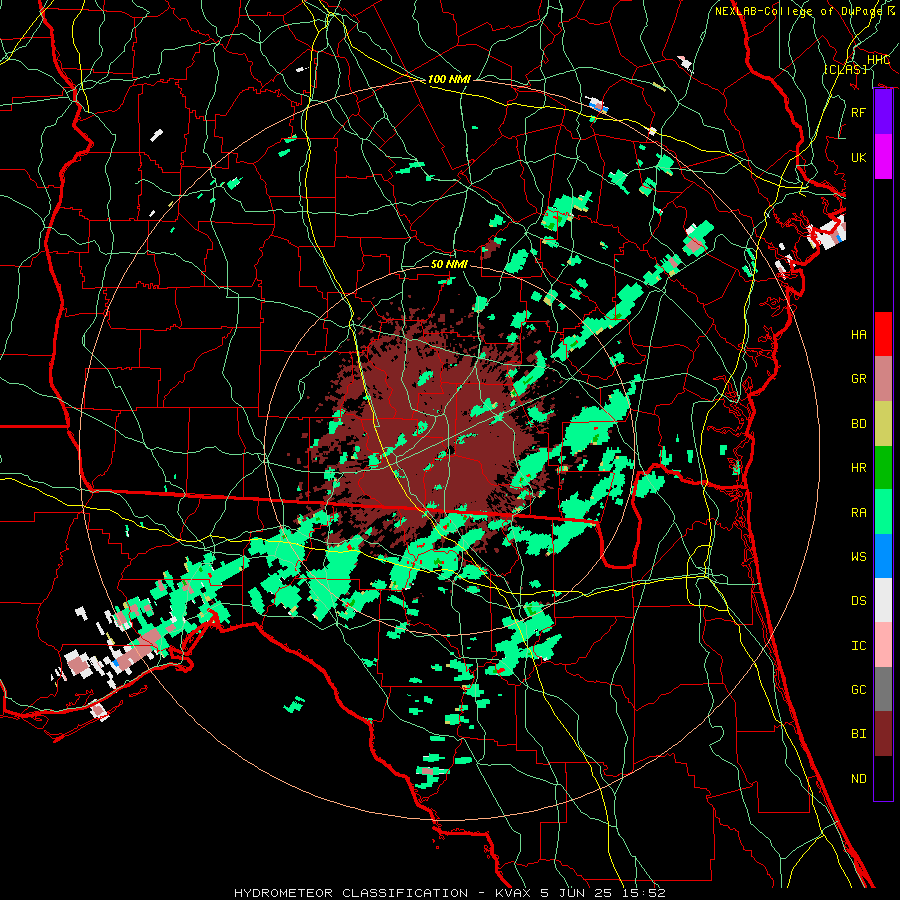Viewport: 900px width, 900px height.
Task: Click the HR legend label
Action: (858, 468)
